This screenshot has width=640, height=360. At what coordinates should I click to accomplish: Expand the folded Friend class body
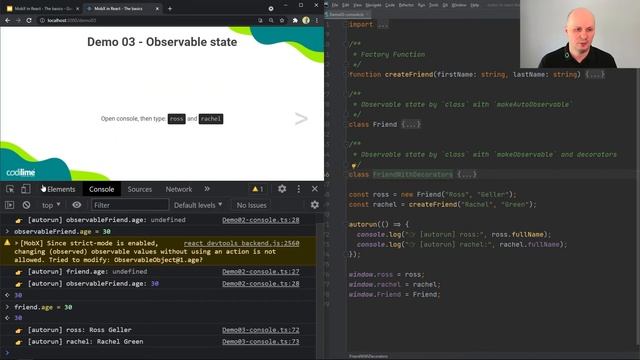click(411, 124)
